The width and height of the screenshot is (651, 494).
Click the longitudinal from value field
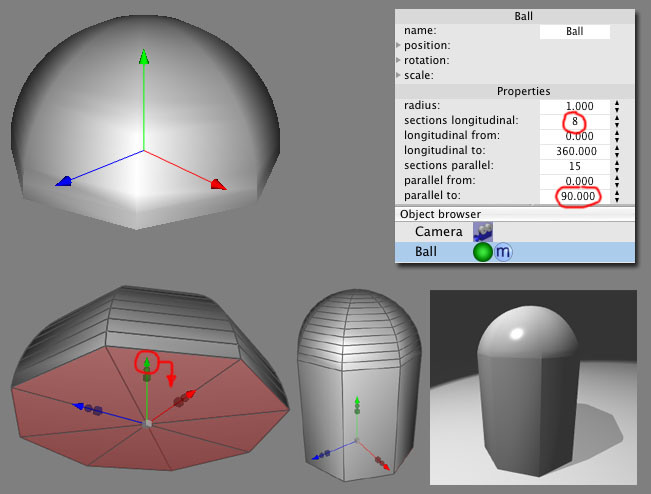point(575,136)
